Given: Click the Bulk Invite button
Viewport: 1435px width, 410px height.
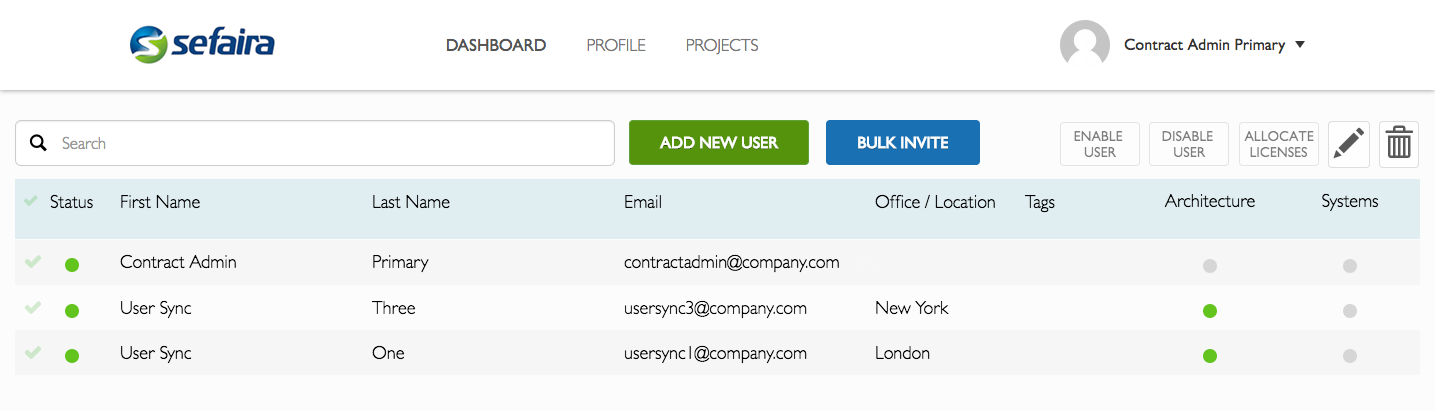Looking at the screenshot, I should click(x=903, y=143).
